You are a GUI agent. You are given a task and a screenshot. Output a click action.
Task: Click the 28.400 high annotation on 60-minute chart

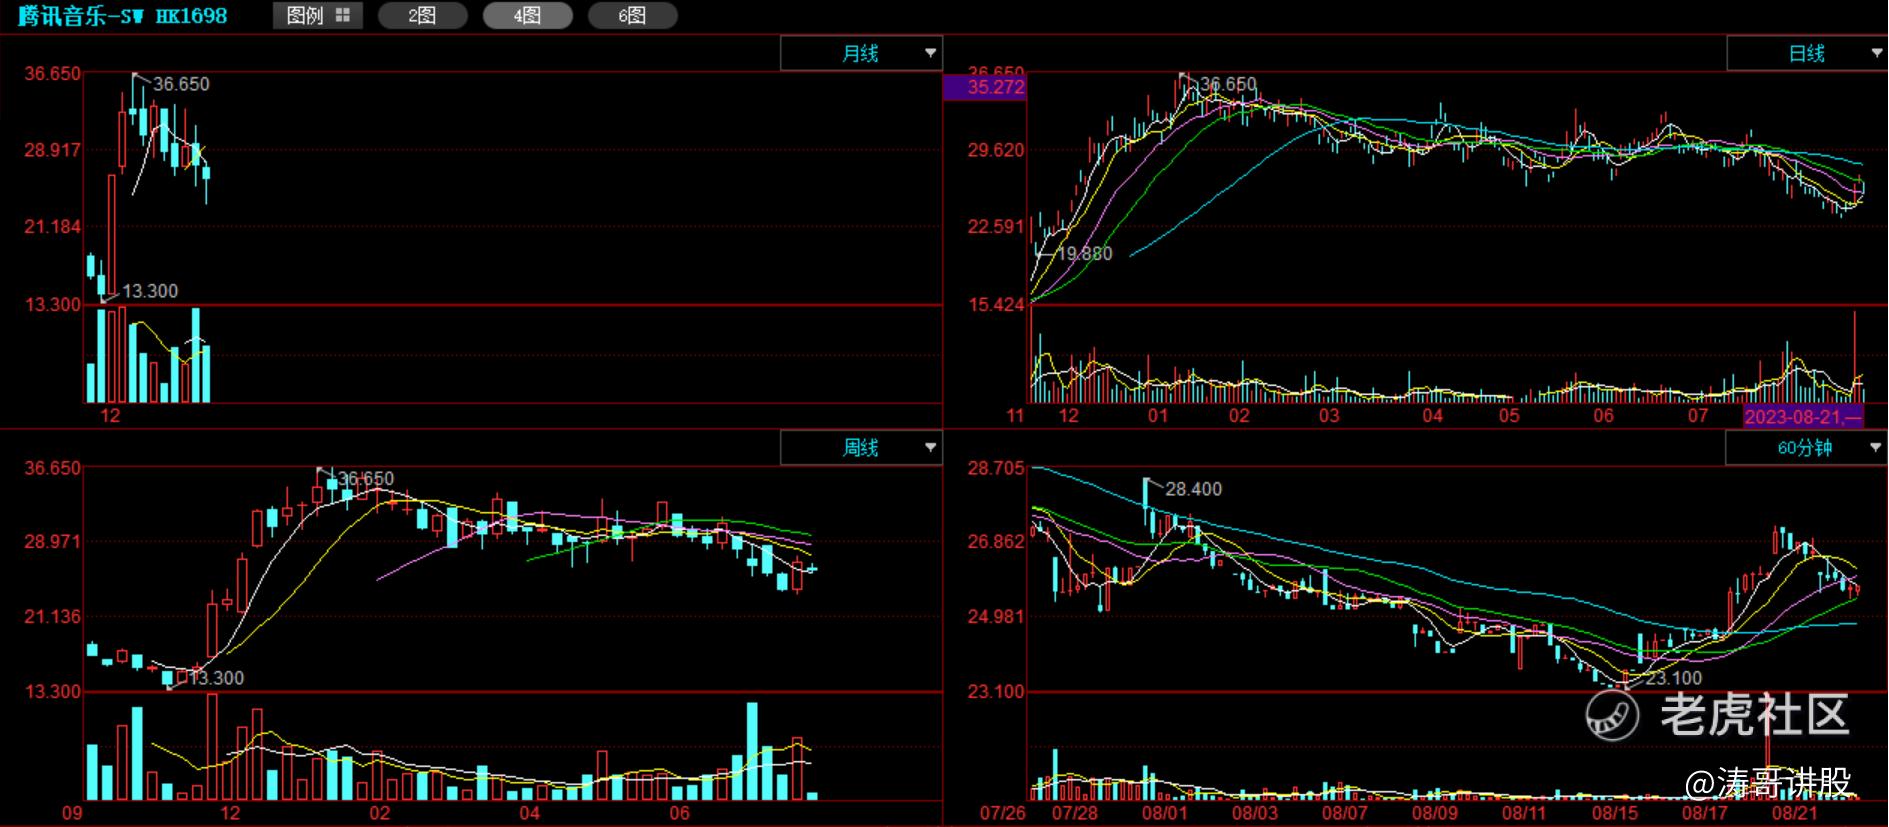click(1194, 489)
